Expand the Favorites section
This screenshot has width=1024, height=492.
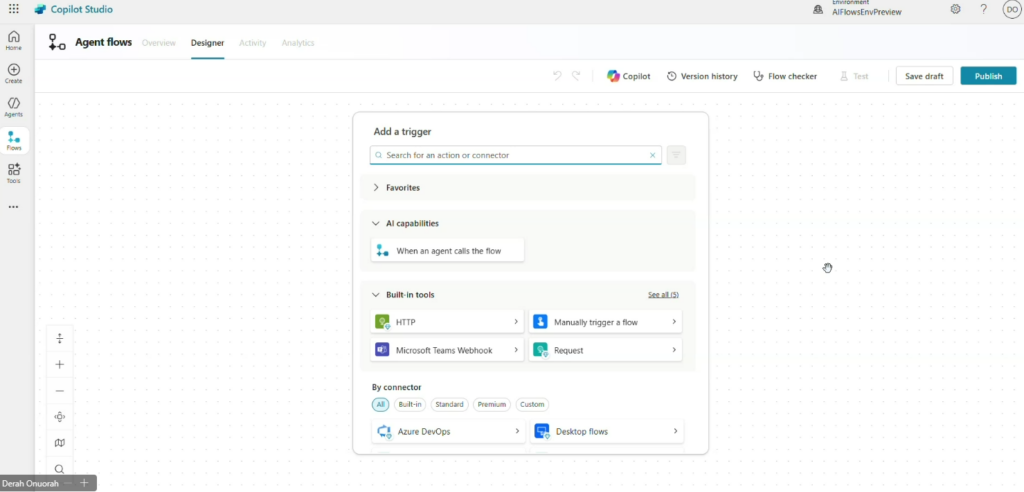pos(377,188)
